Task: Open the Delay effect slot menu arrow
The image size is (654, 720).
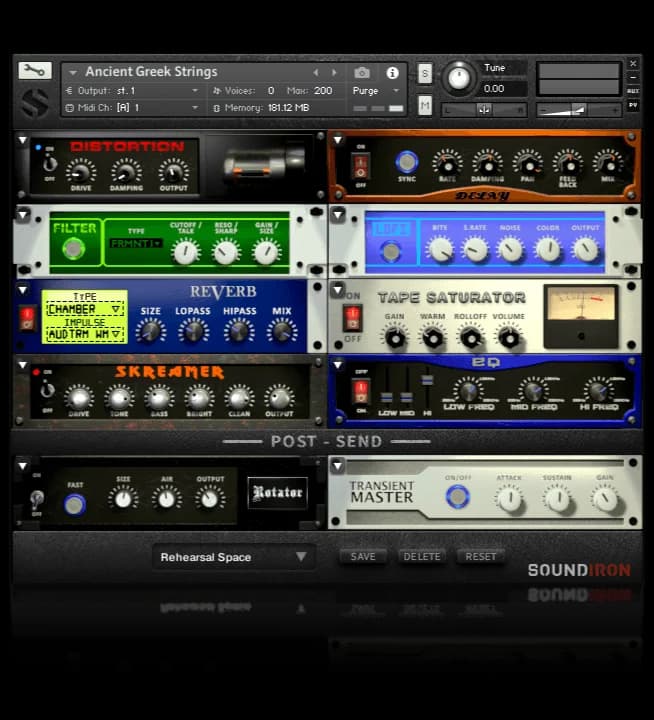Action: click(338, 140)
